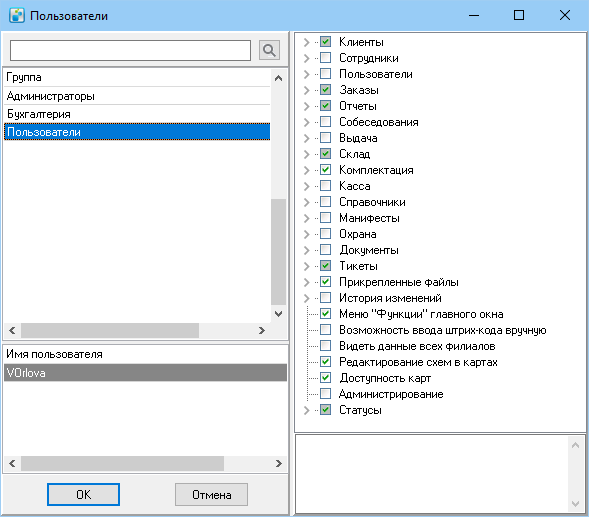
Task: Expand the История изменений node
Action: [307, 298]
